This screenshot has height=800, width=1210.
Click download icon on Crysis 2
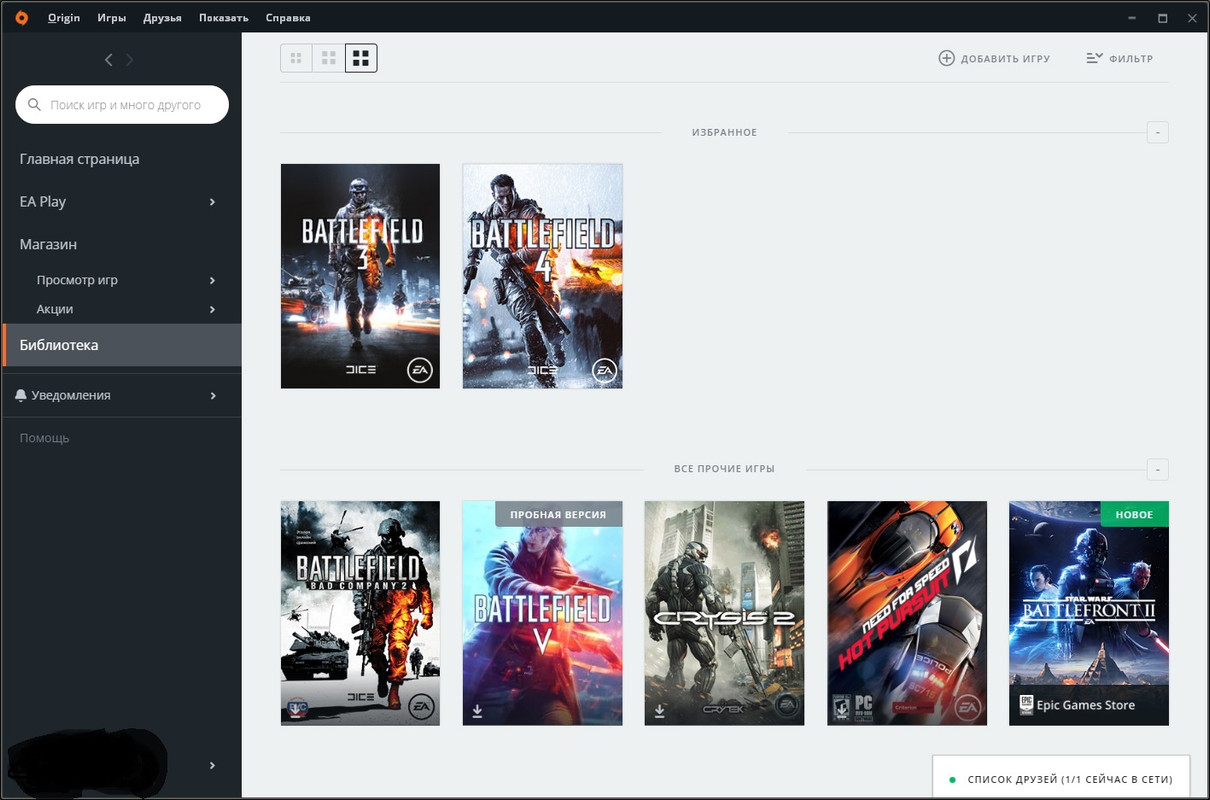click(659, 711)
